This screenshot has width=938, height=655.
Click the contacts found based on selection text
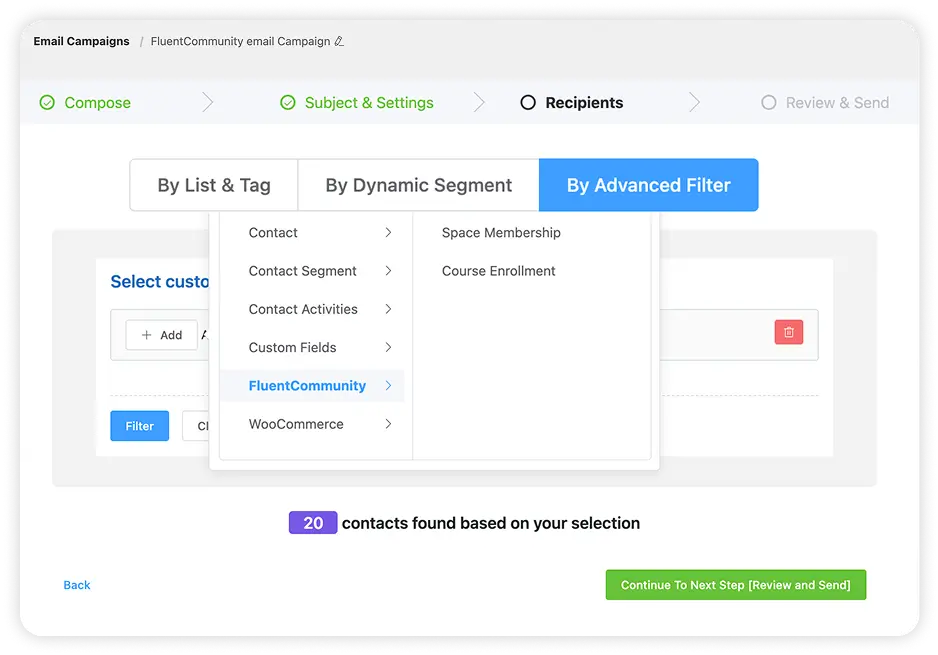coord(491,523)
